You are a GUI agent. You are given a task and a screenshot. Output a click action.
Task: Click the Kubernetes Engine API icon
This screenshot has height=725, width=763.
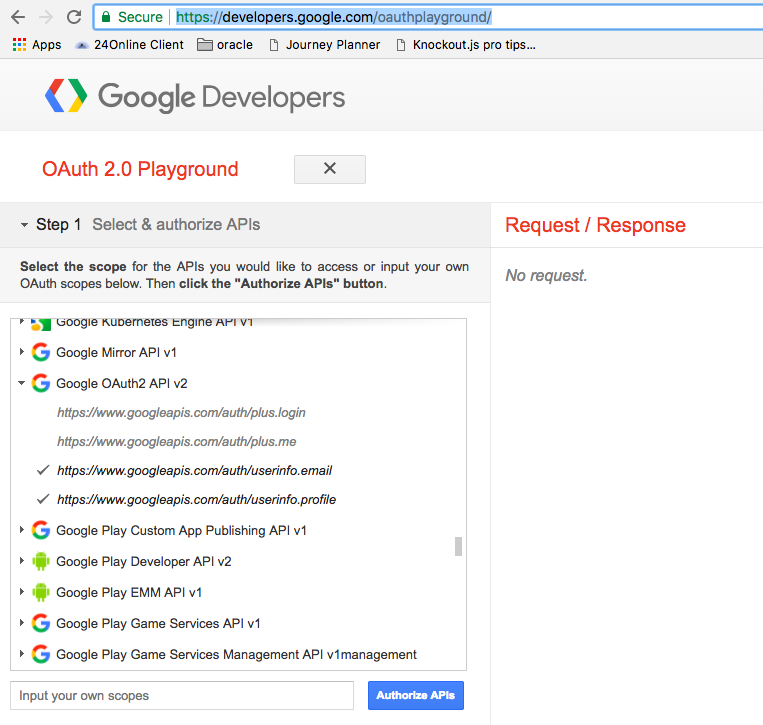[x=41, y=324]
